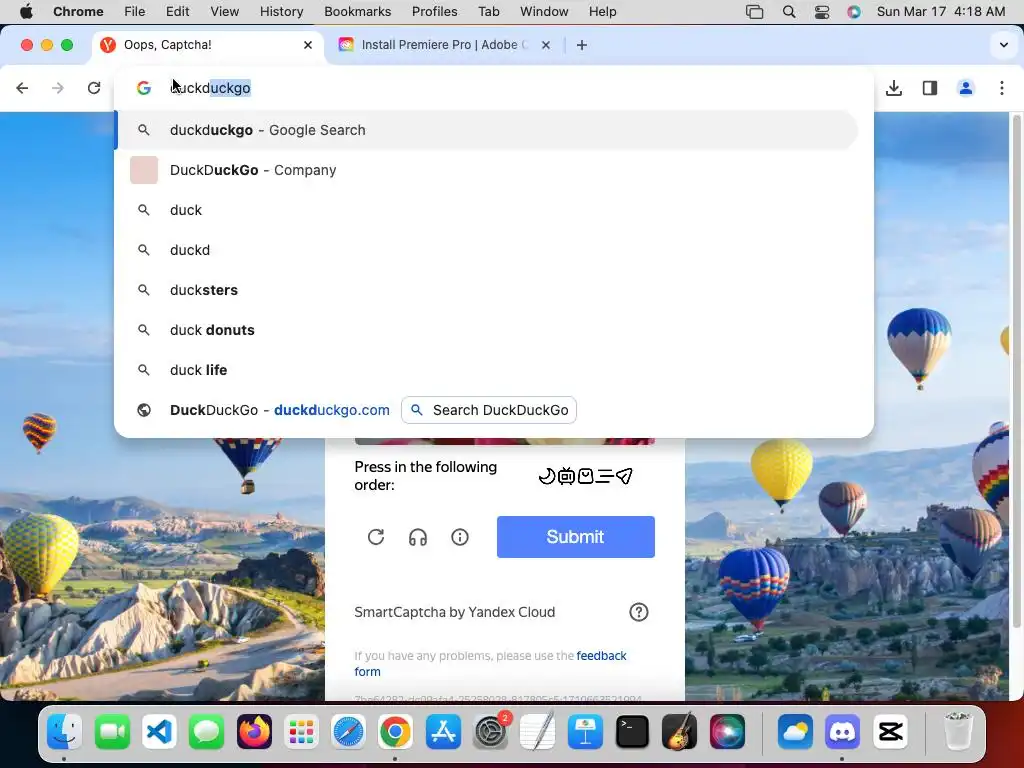1024x768 pixels.
Task: Submit the captcha answer
Action: 575,537
